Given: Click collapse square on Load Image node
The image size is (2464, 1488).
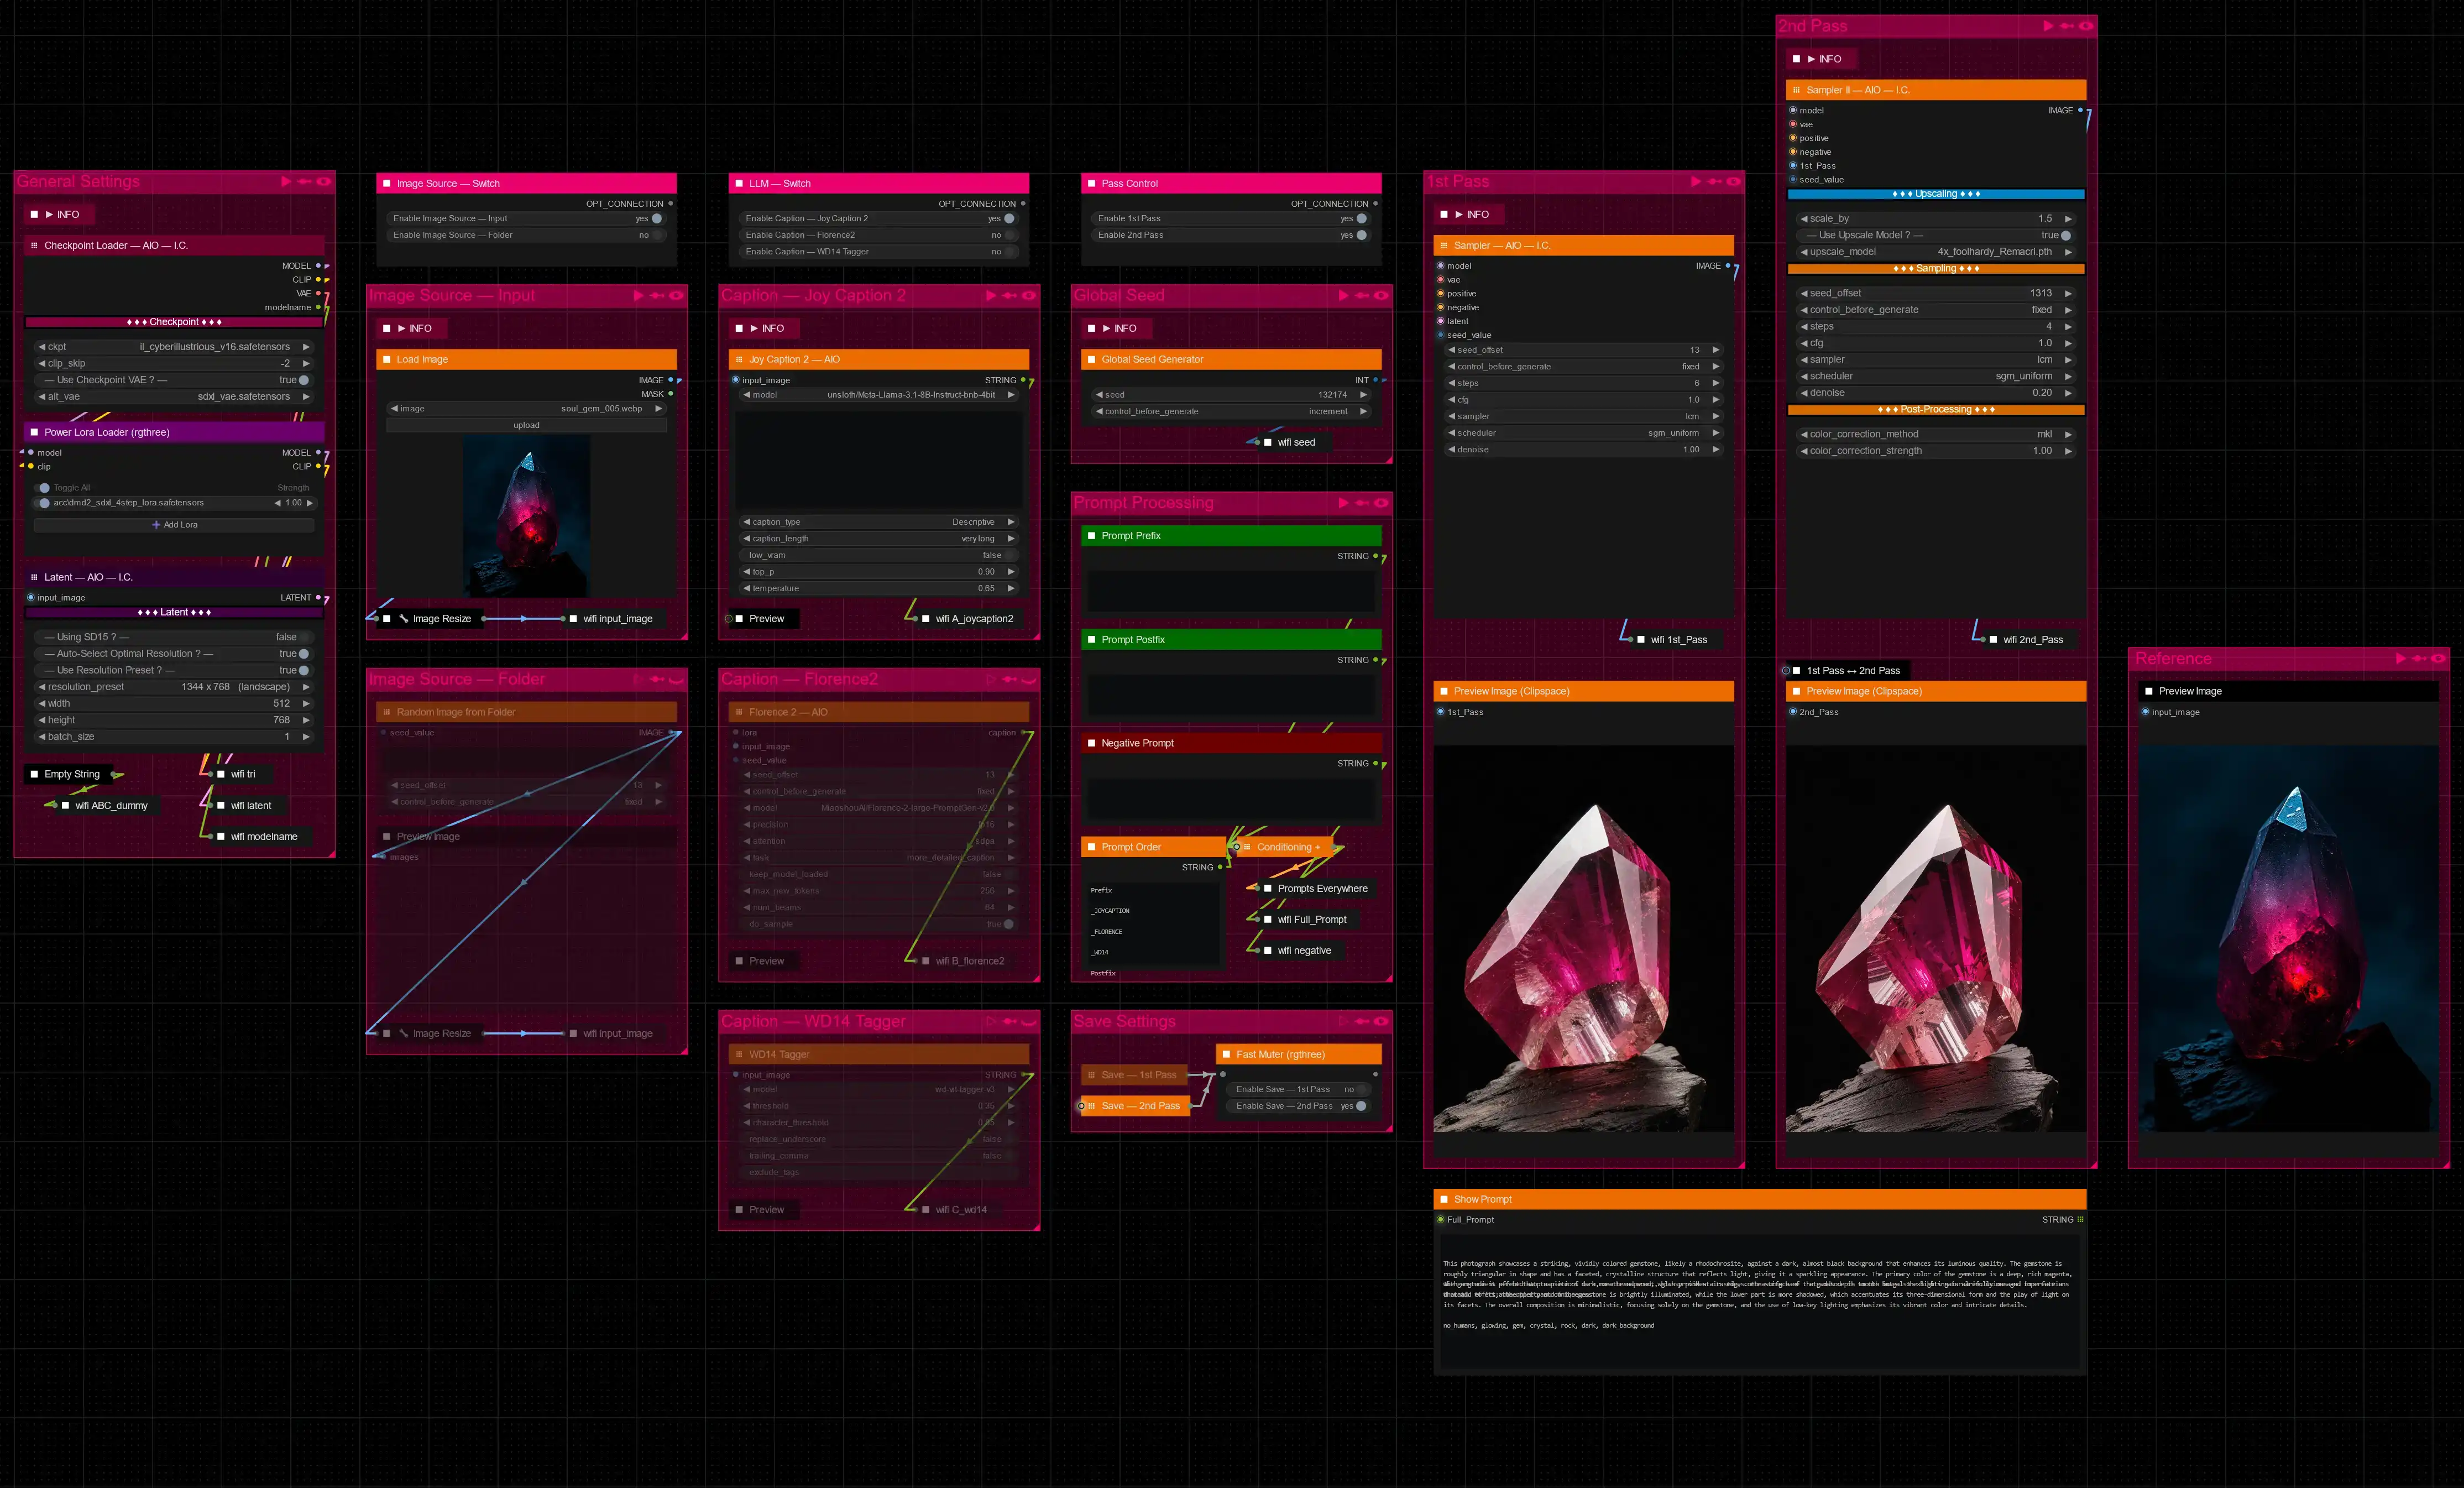Looking at the screenshot, I should [387, 360].
